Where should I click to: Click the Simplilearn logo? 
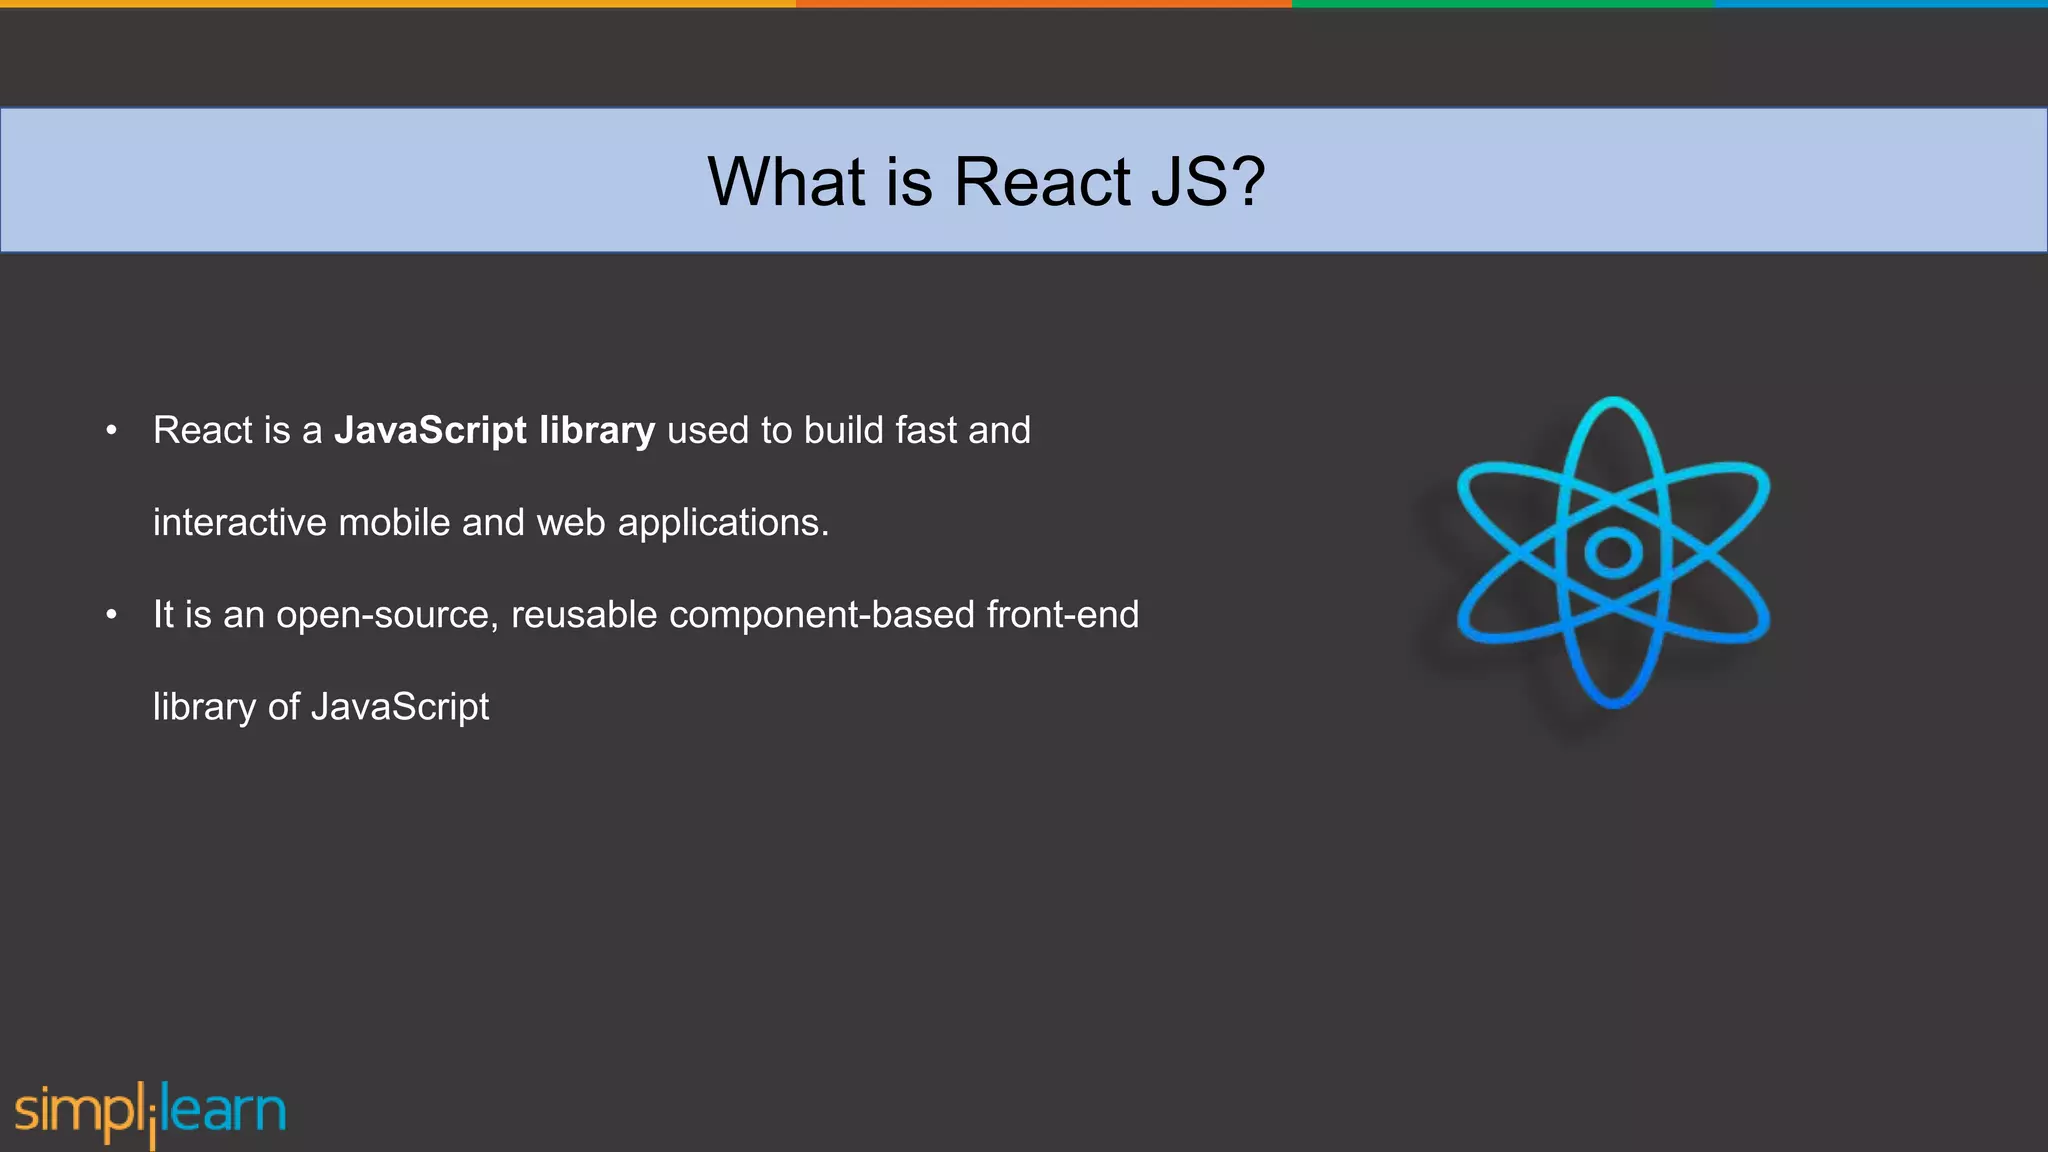tap(150, 1112)
